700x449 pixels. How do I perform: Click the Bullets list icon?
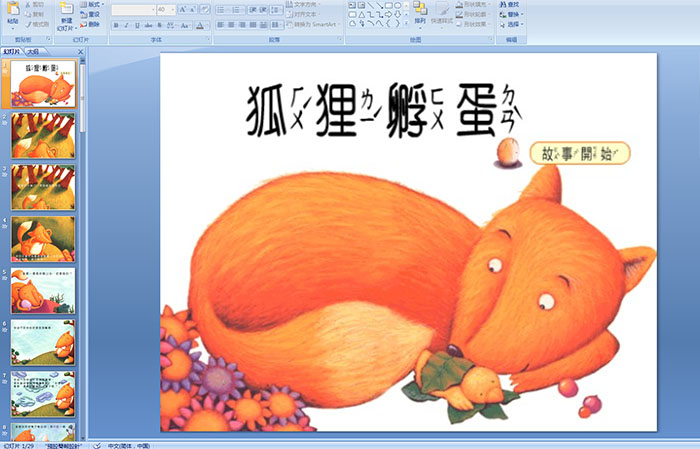click(222, 10)
